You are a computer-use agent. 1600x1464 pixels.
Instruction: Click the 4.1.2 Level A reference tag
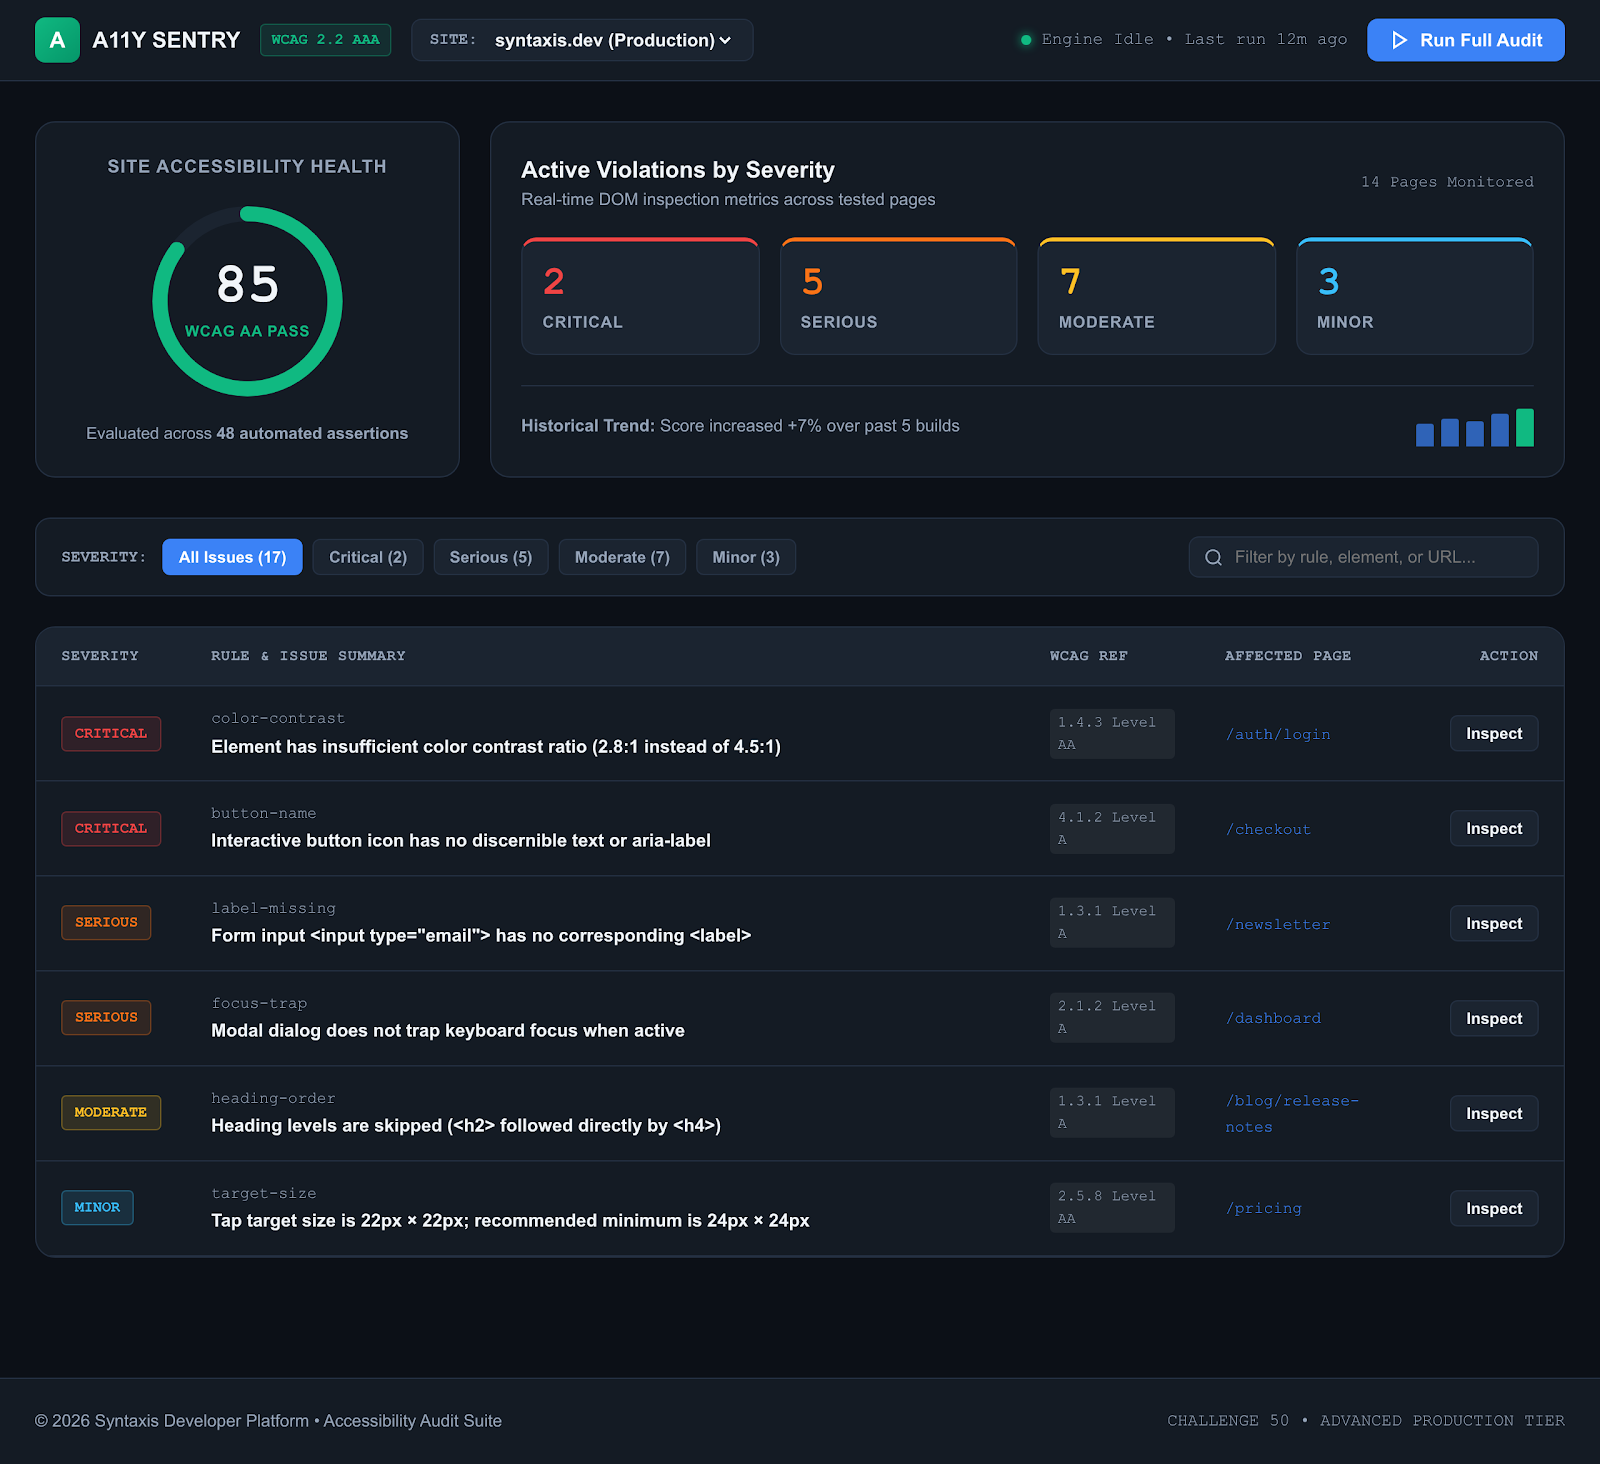pyautogui.click(x=1112, y=829)
